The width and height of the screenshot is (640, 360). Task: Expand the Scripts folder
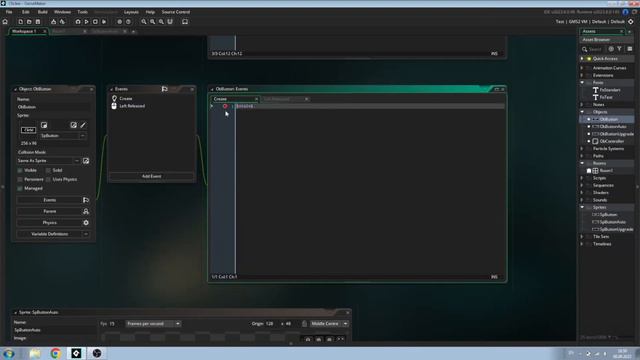click(x=582, y=178)
